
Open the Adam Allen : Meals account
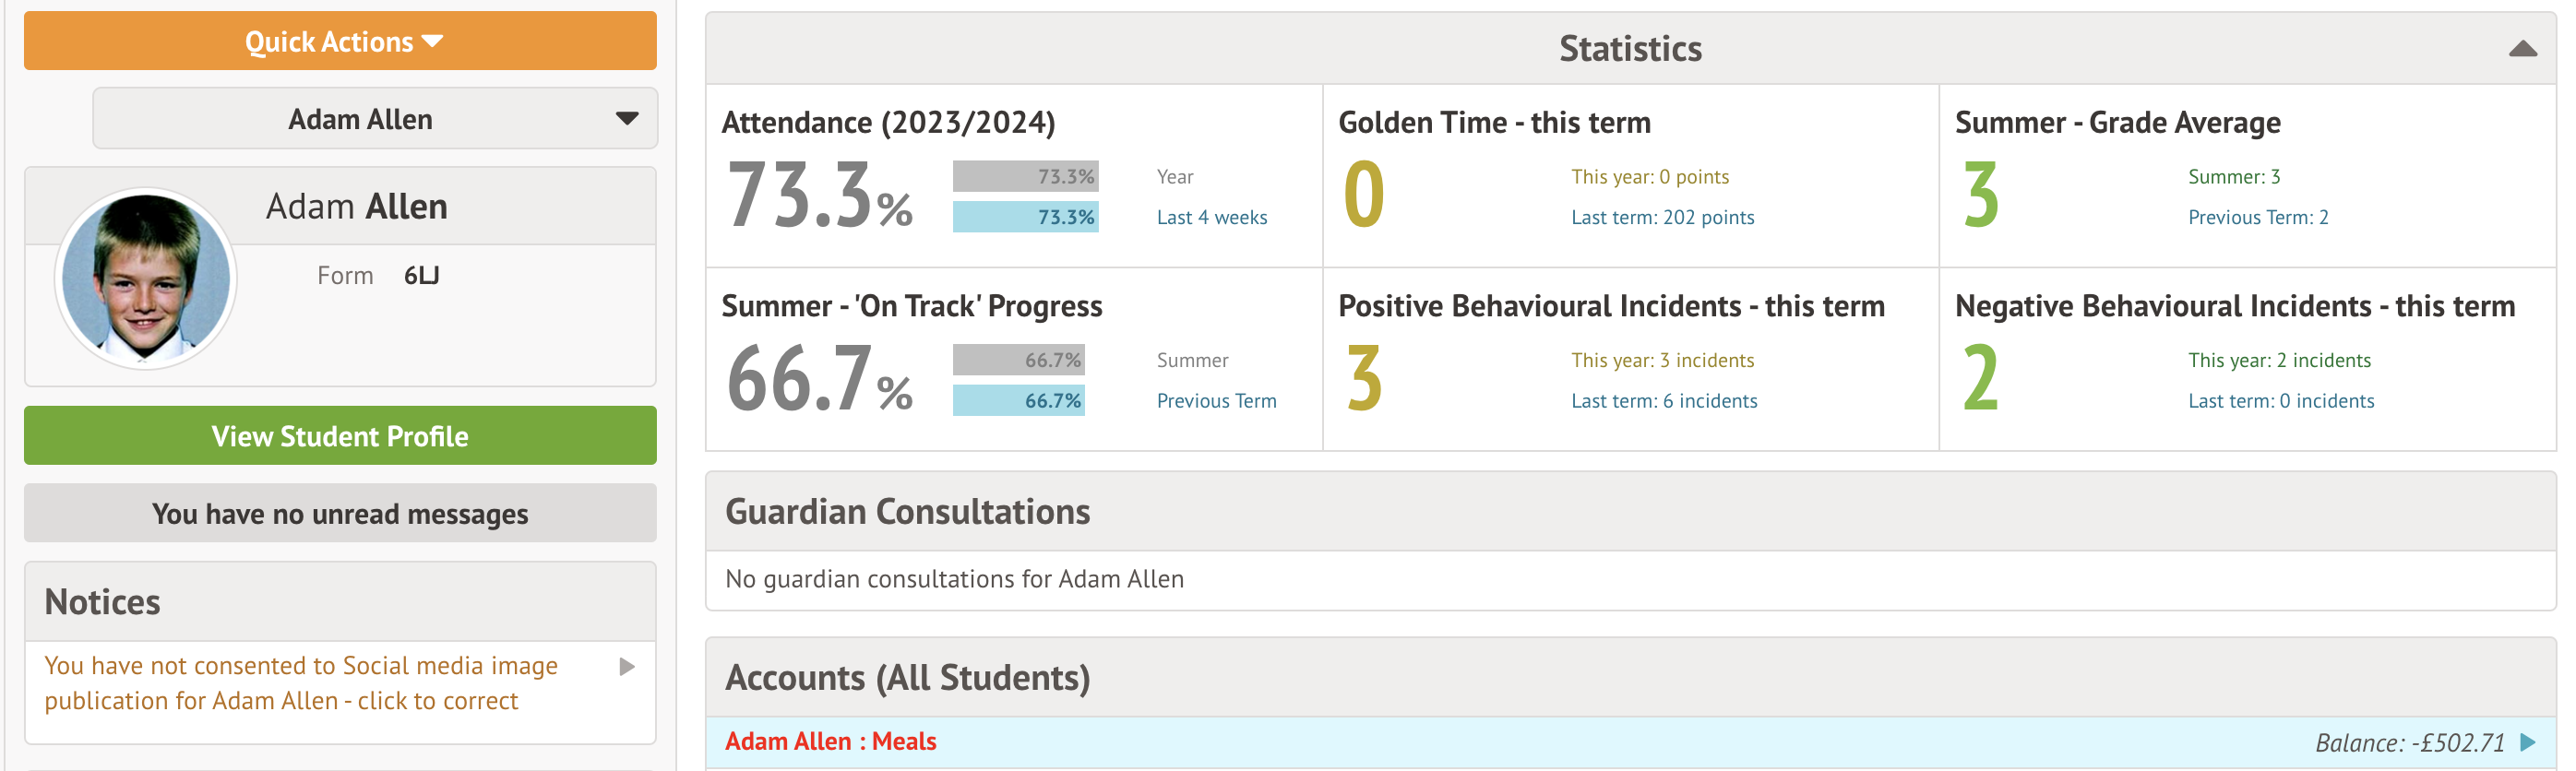(x=830, y=741)
